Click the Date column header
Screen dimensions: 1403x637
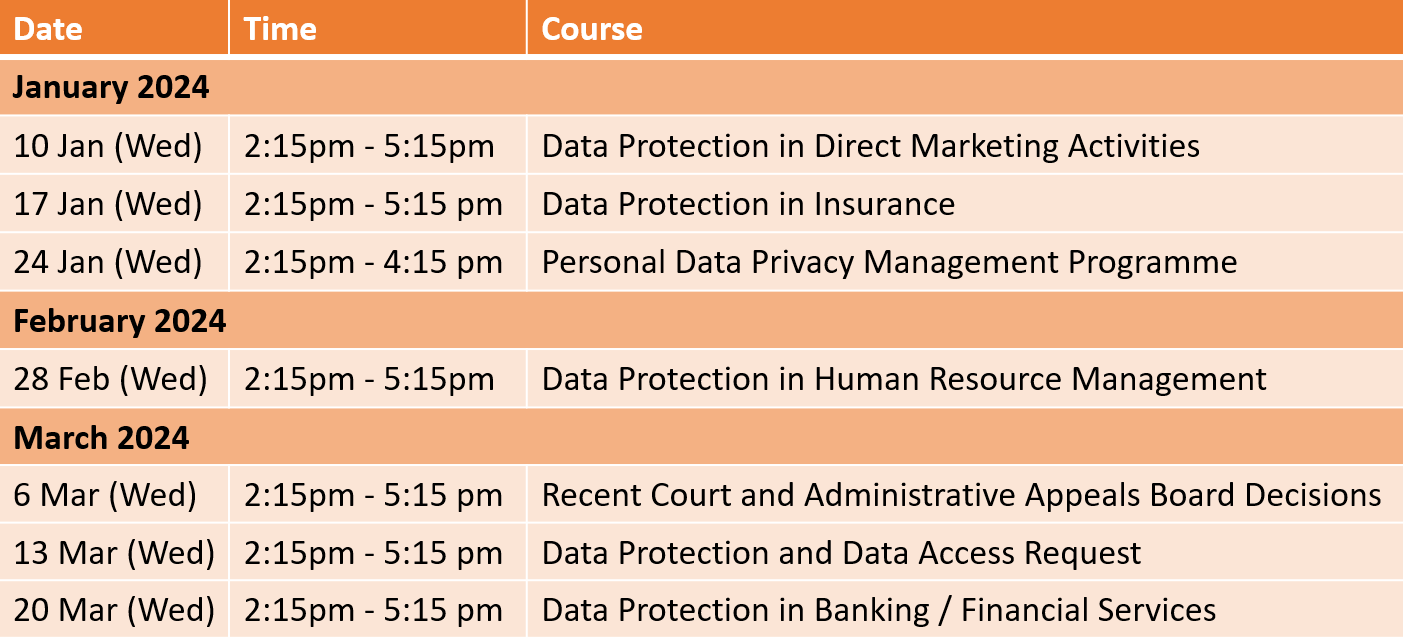114,28
